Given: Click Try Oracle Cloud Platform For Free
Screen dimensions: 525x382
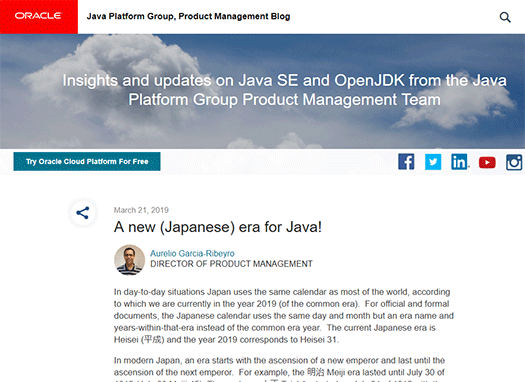Looking at the screenshot, I should [x=87, y=161].
